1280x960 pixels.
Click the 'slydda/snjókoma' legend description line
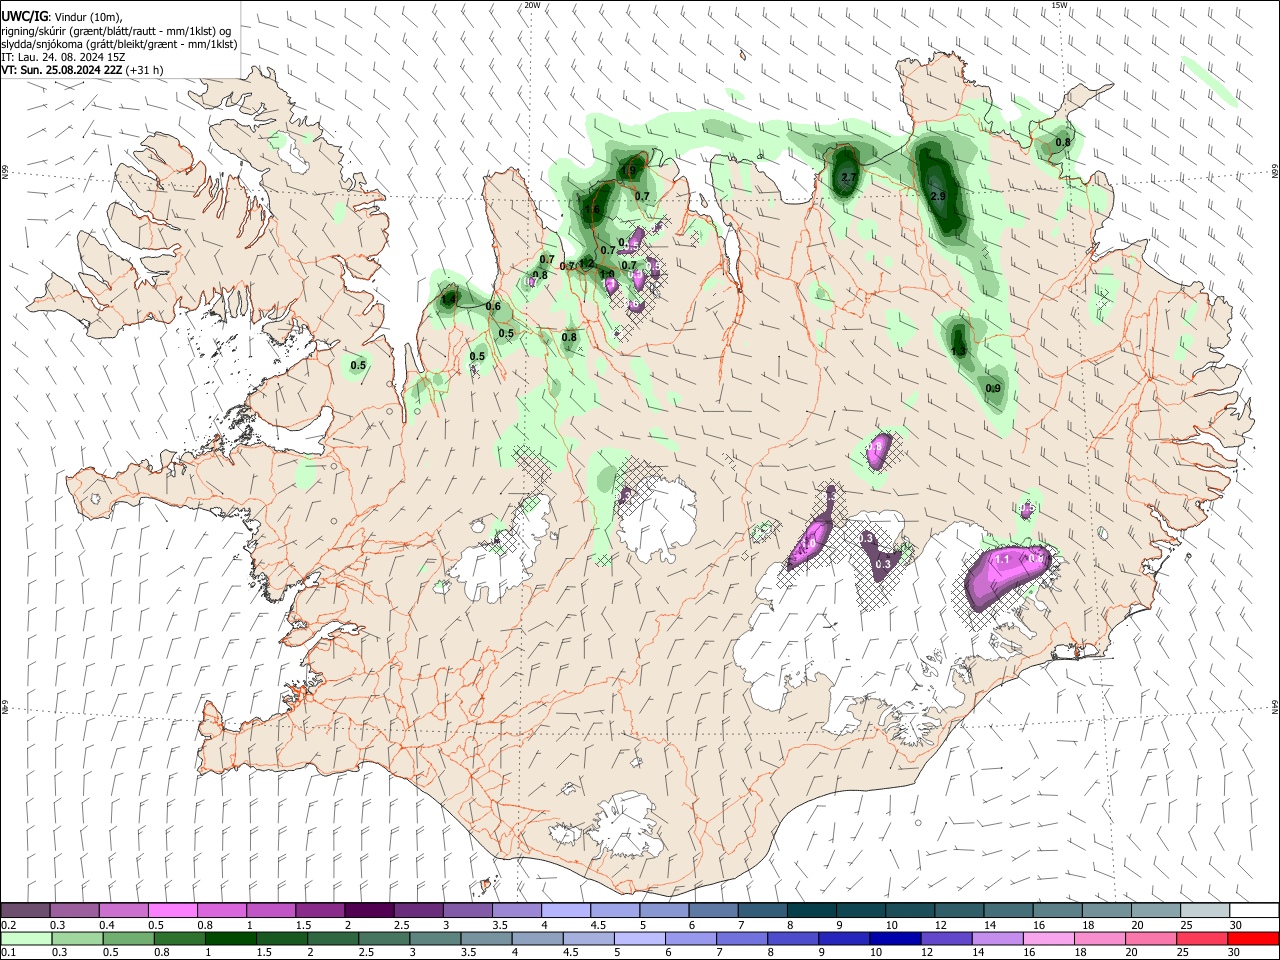[120, 44]
